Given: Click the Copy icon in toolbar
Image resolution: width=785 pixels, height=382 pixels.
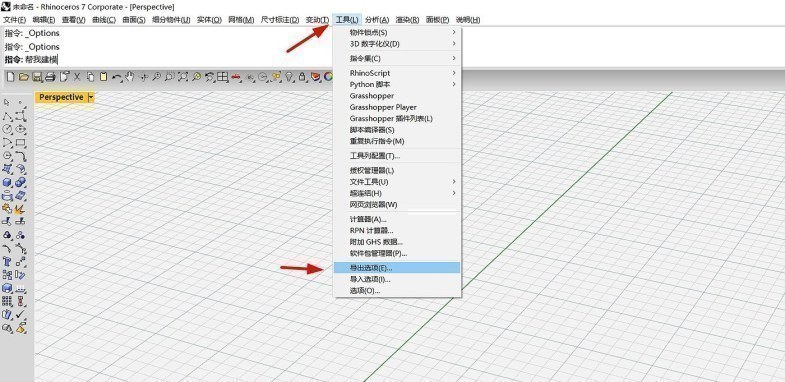Looking at the screenshot, I should point(90,77).
